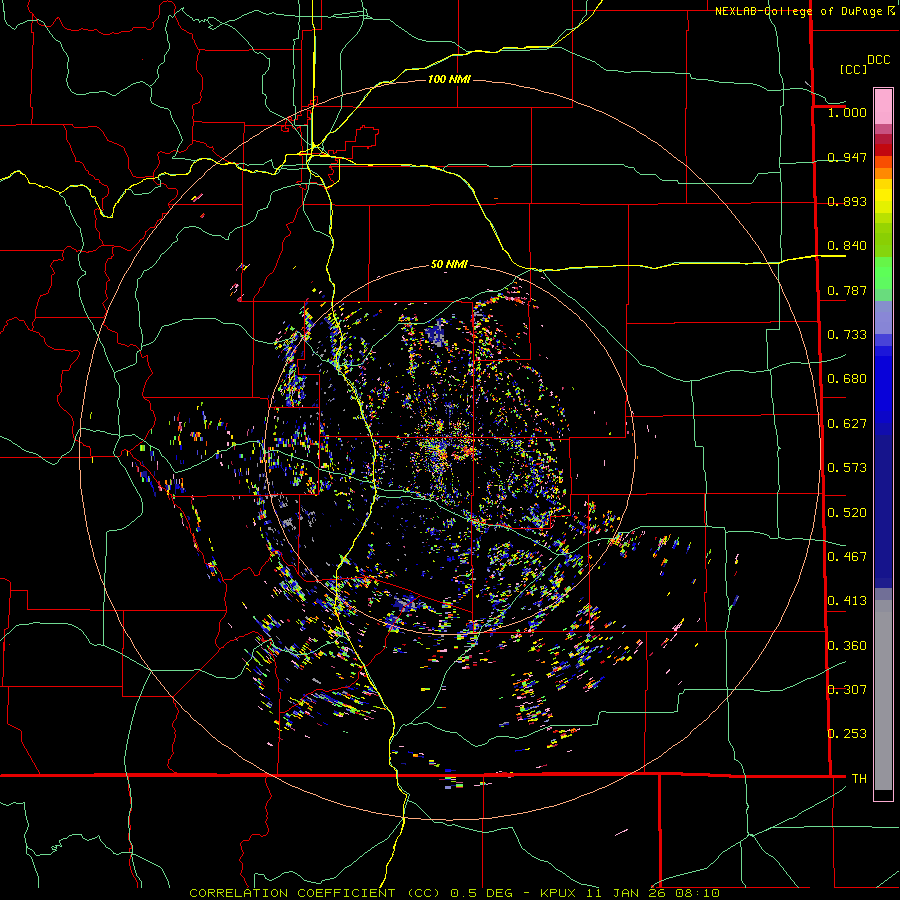Click the 0.360 legend value
This screenshot has width=900, height=900.
847,646
